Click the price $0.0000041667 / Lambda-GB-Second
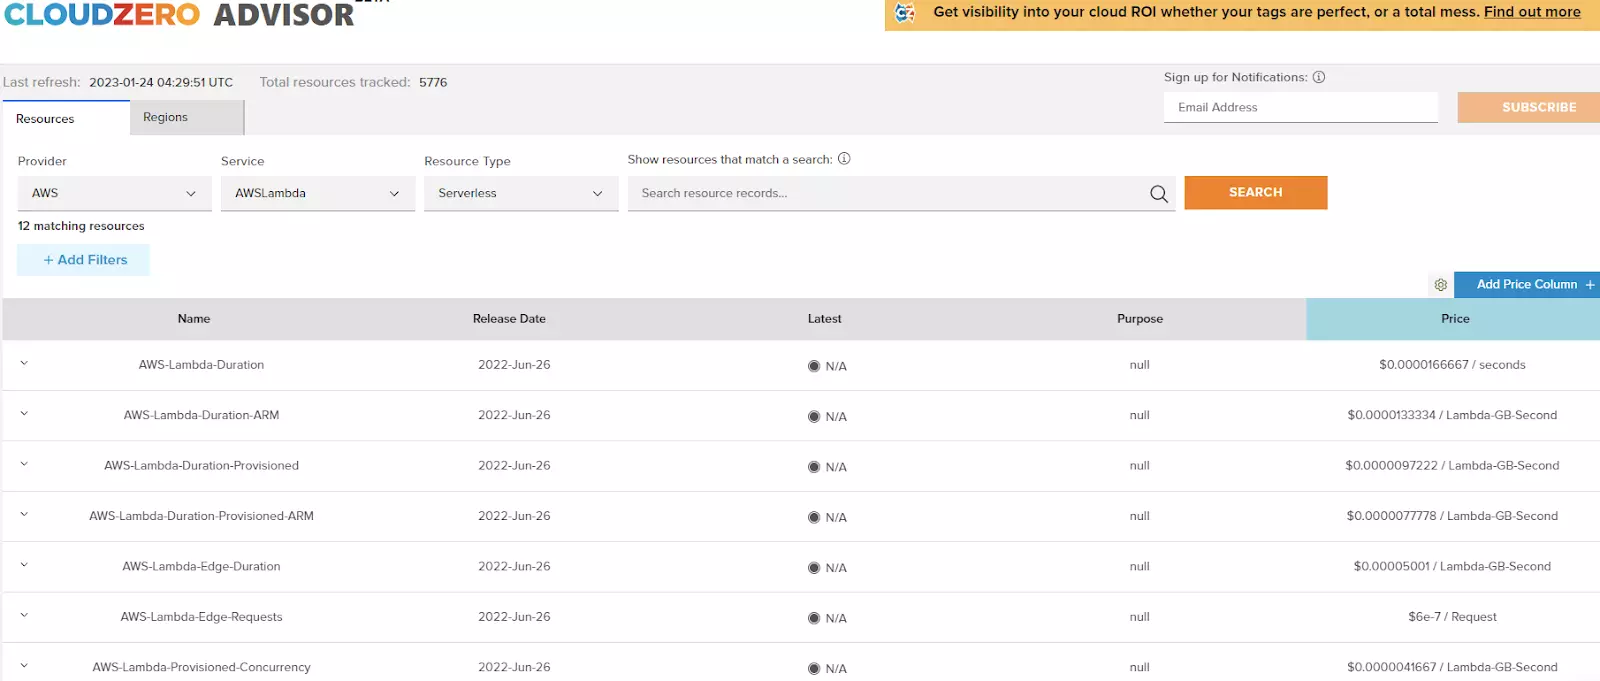This screenshot has height=681, width=1600. click(x=1452, y=667)
